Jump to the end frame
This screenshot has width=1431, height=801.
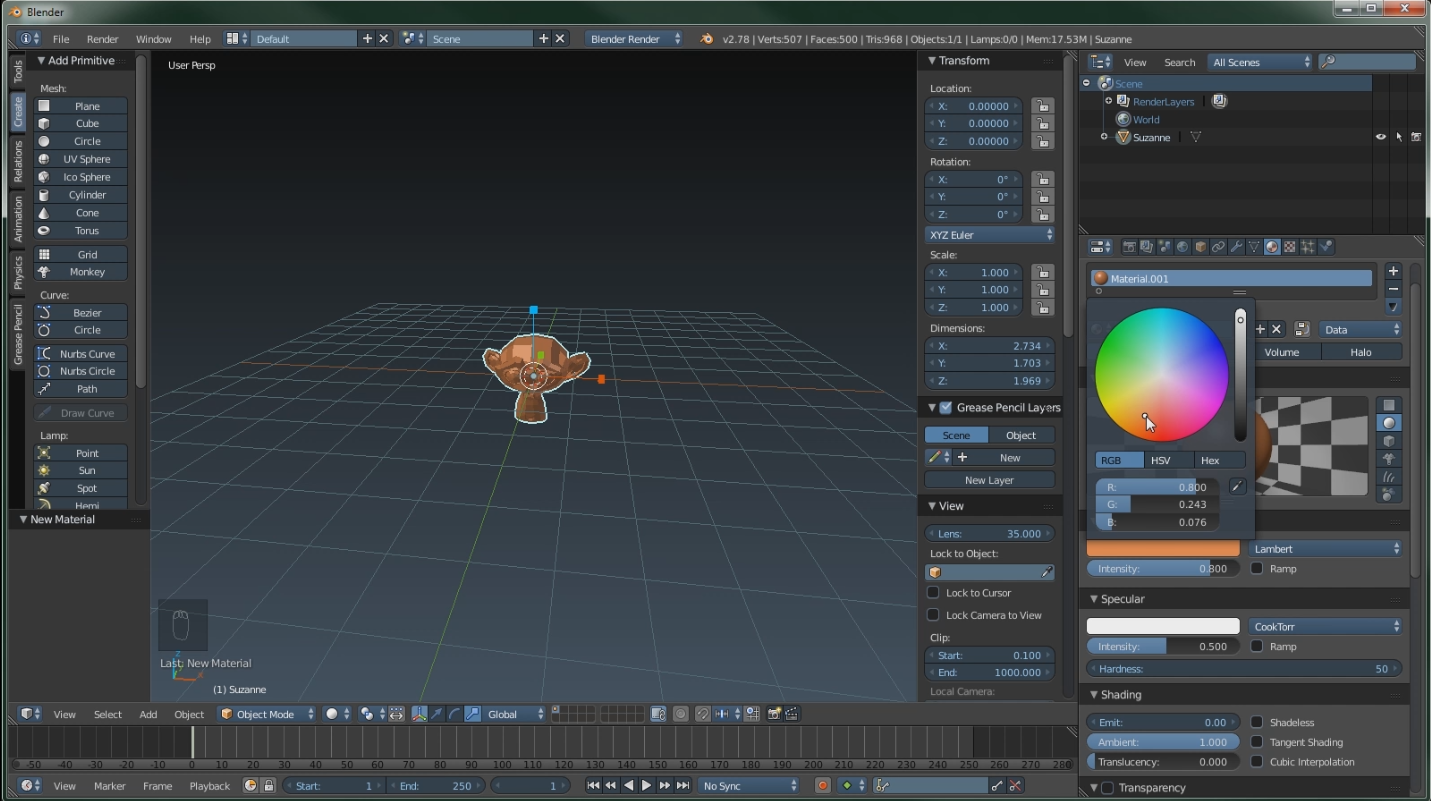[x=683, y=786]
